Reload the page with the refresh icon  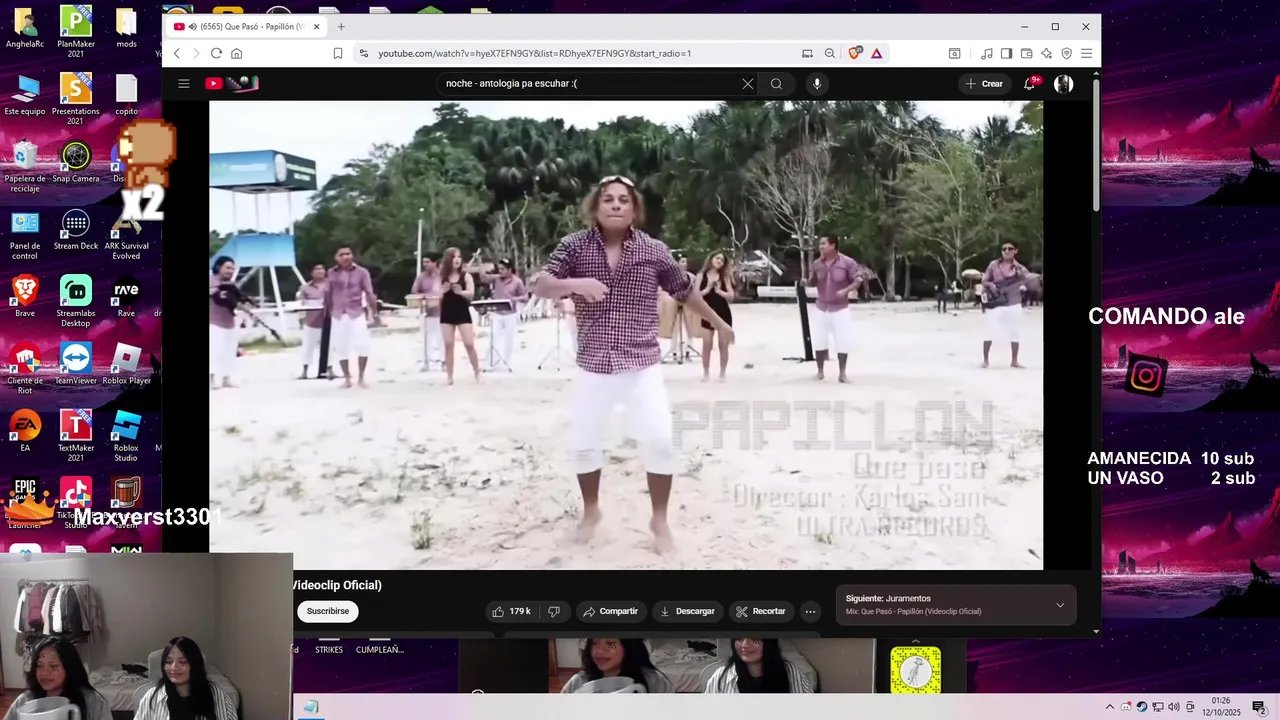[x=216, y=53]
